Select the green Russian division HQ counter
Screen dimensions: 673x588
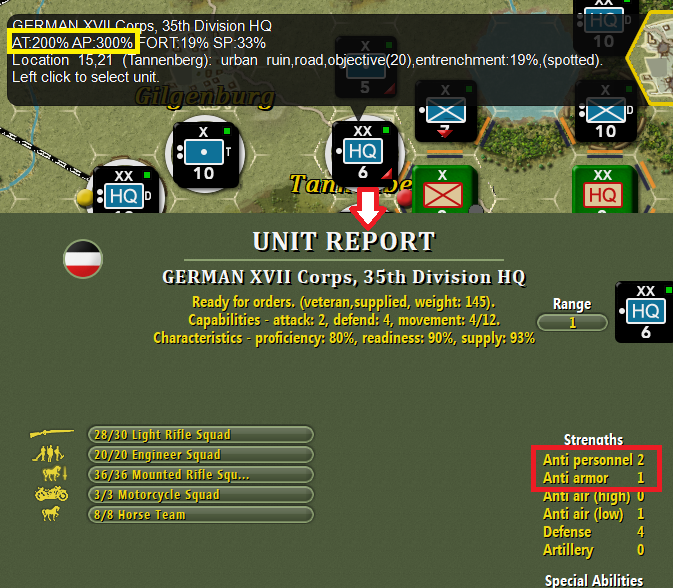click(604, 189)
